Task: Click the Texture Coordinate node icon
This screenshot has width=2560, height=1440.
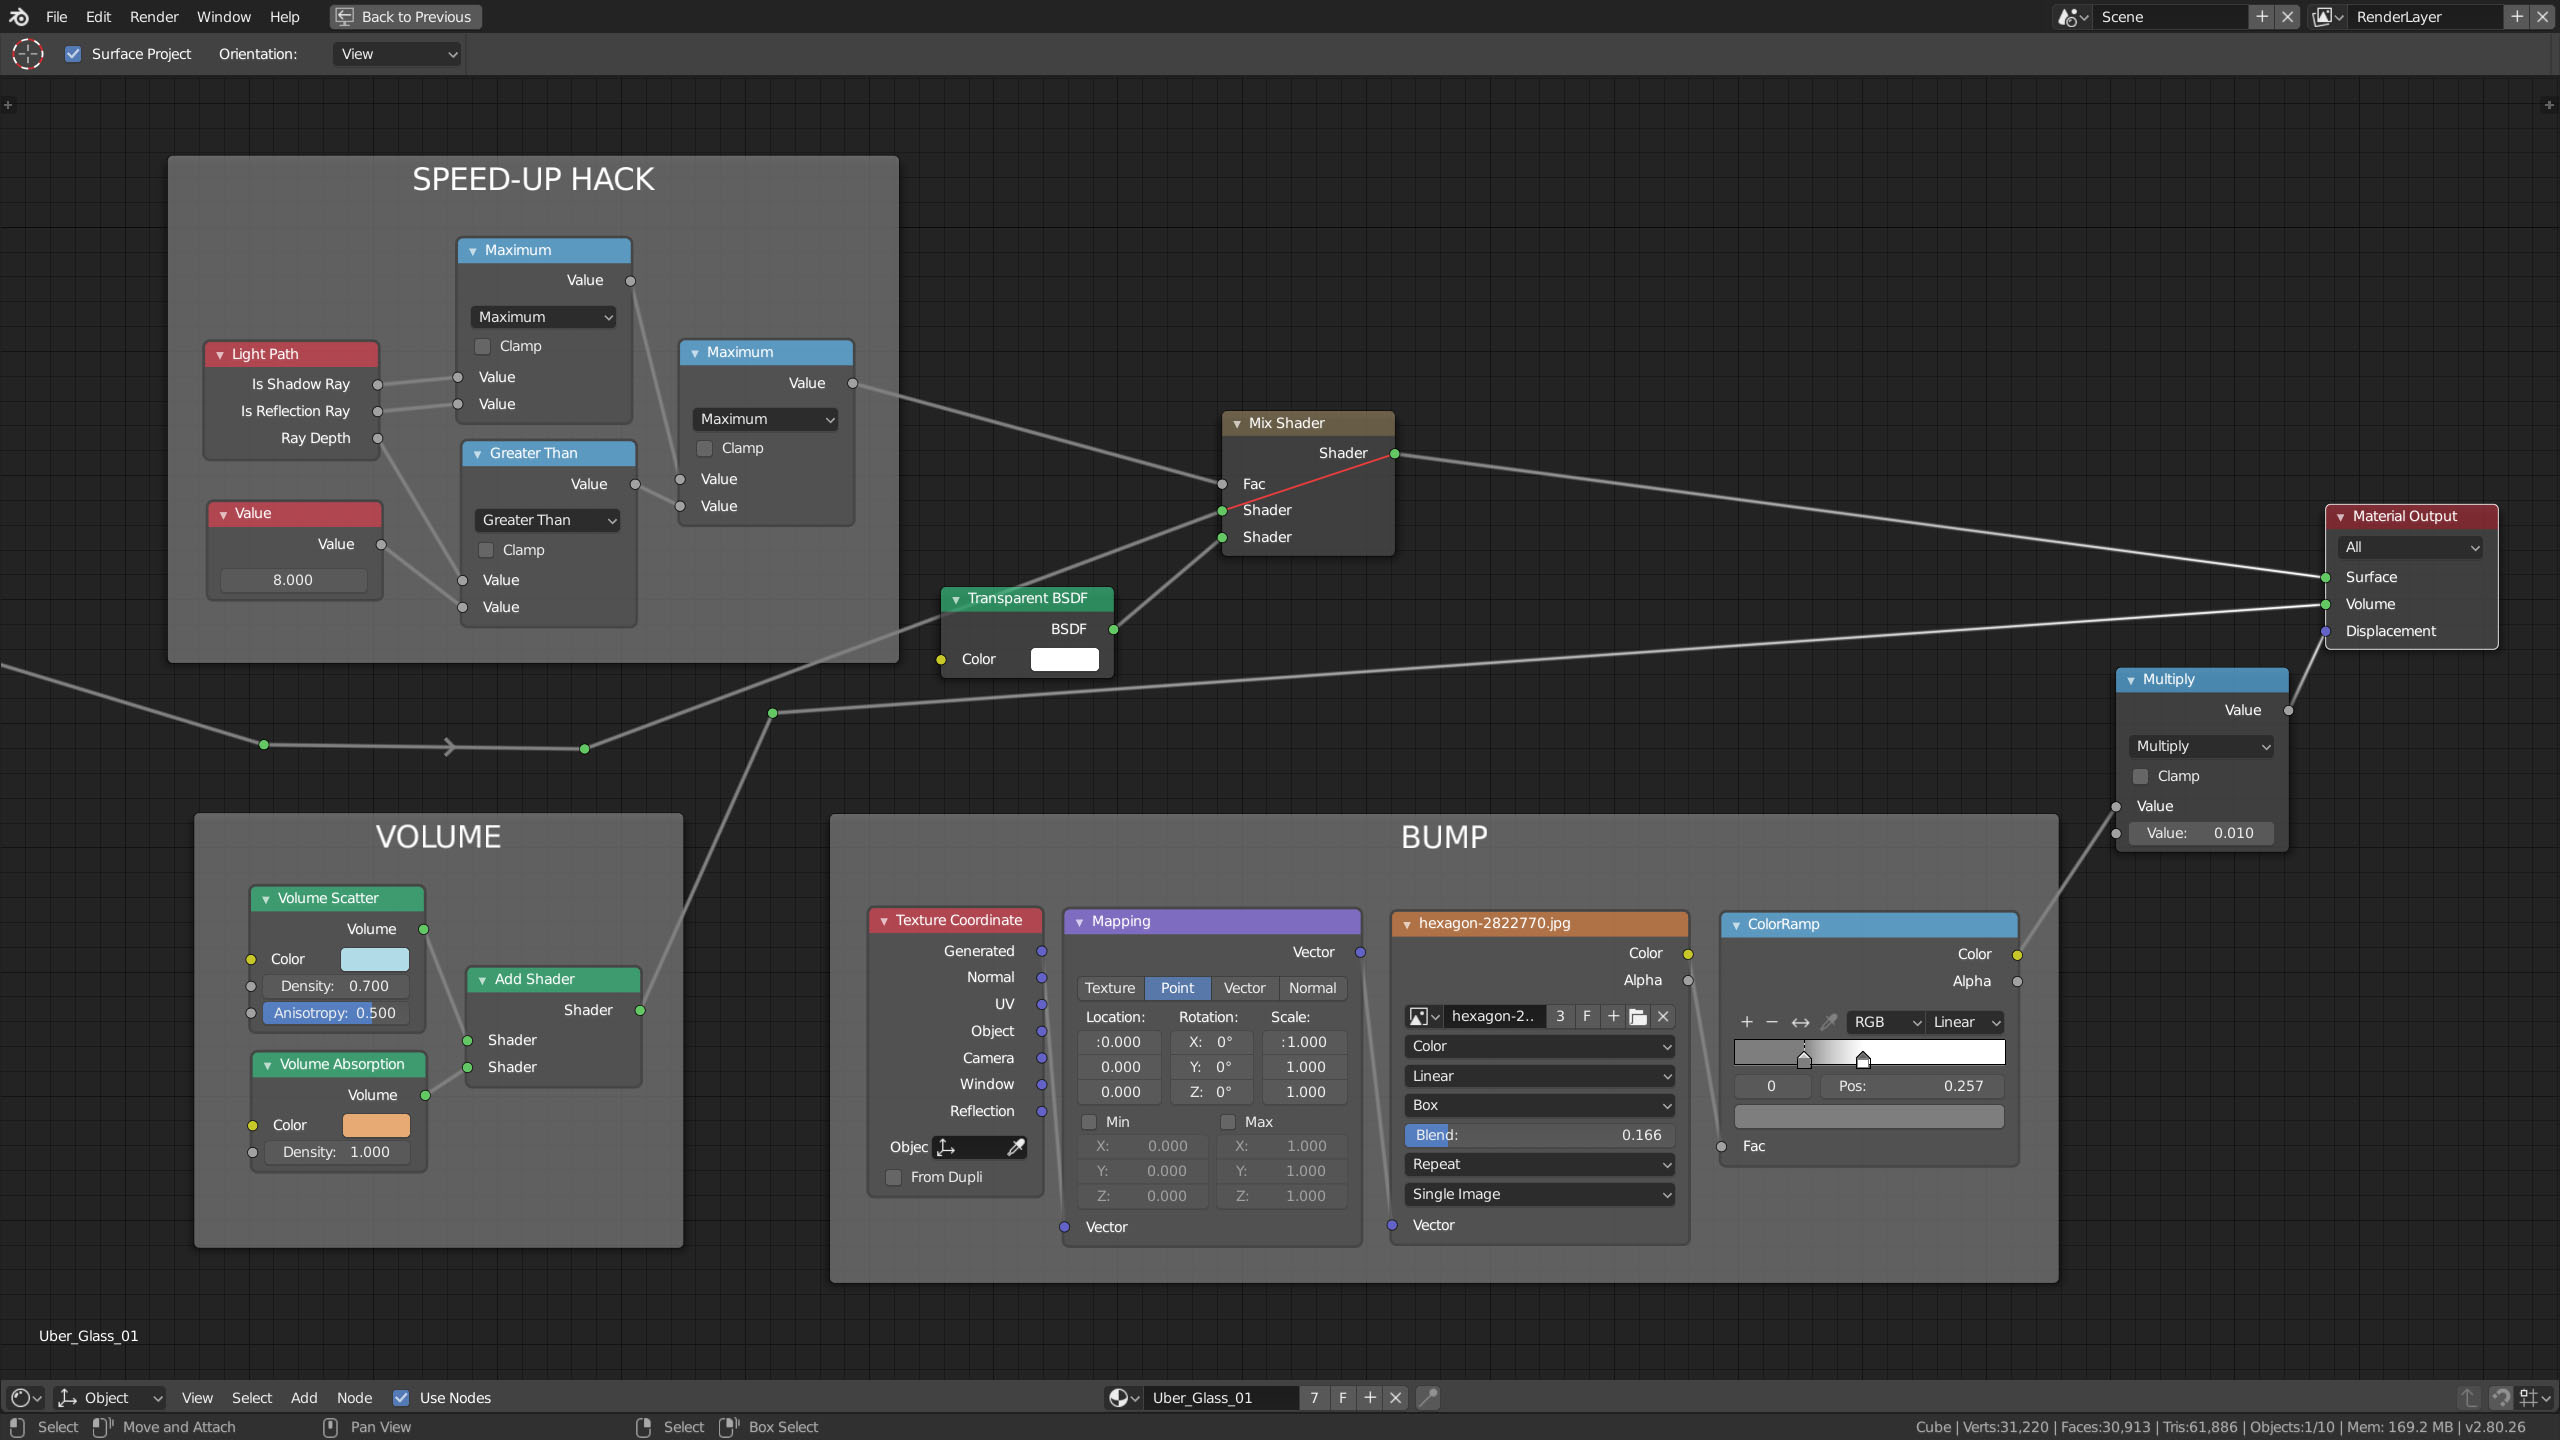Action: [x=884, y=921]
